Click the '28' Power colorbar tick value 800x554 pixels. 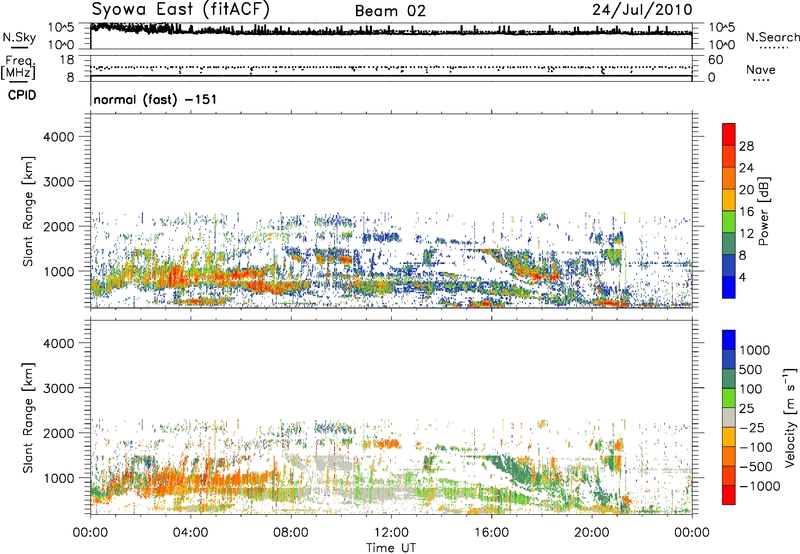(746, 146)
